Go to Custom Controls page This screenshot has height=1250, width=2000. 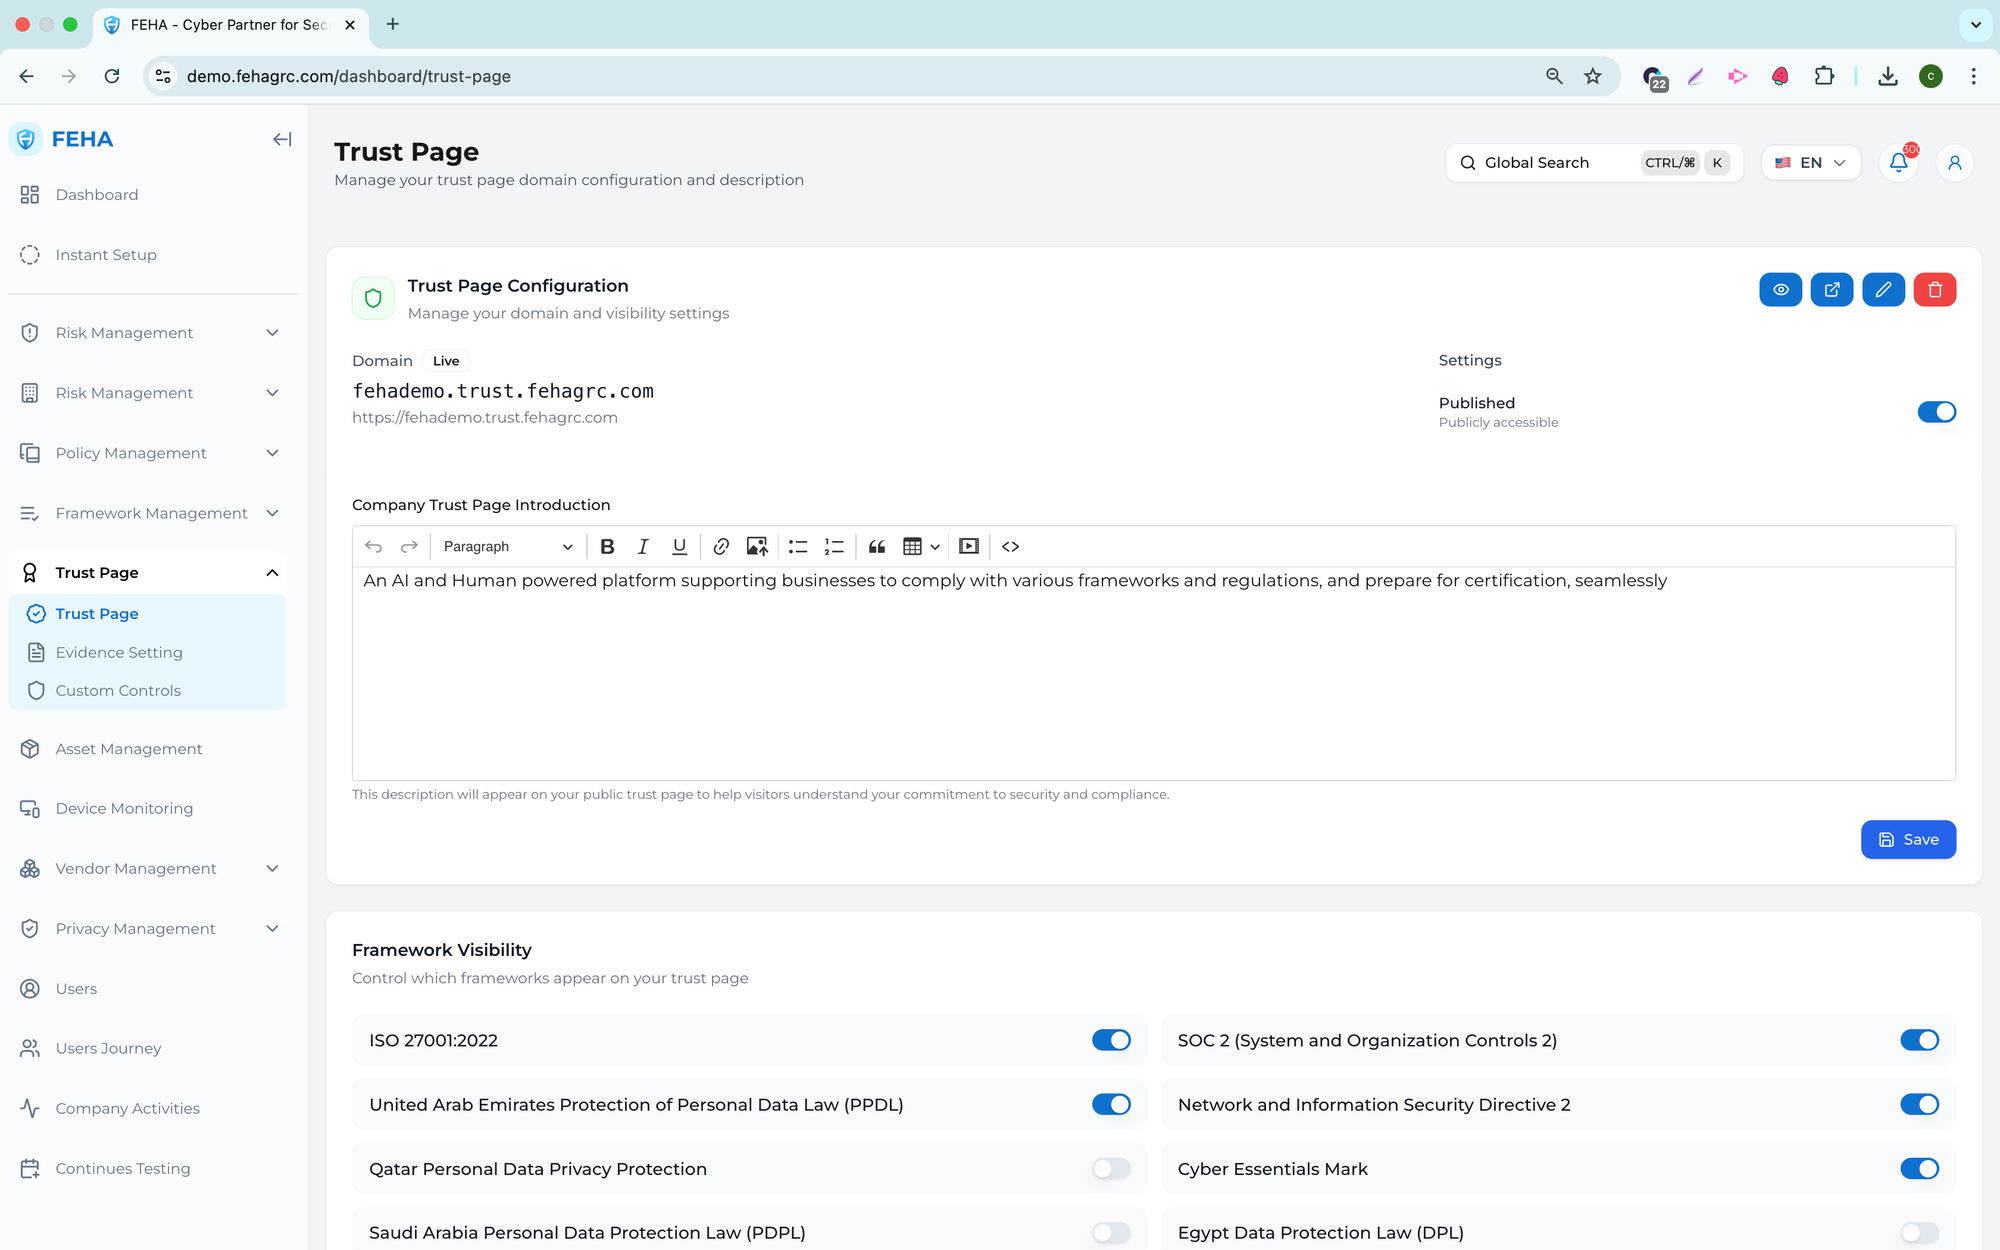(118, 690)
